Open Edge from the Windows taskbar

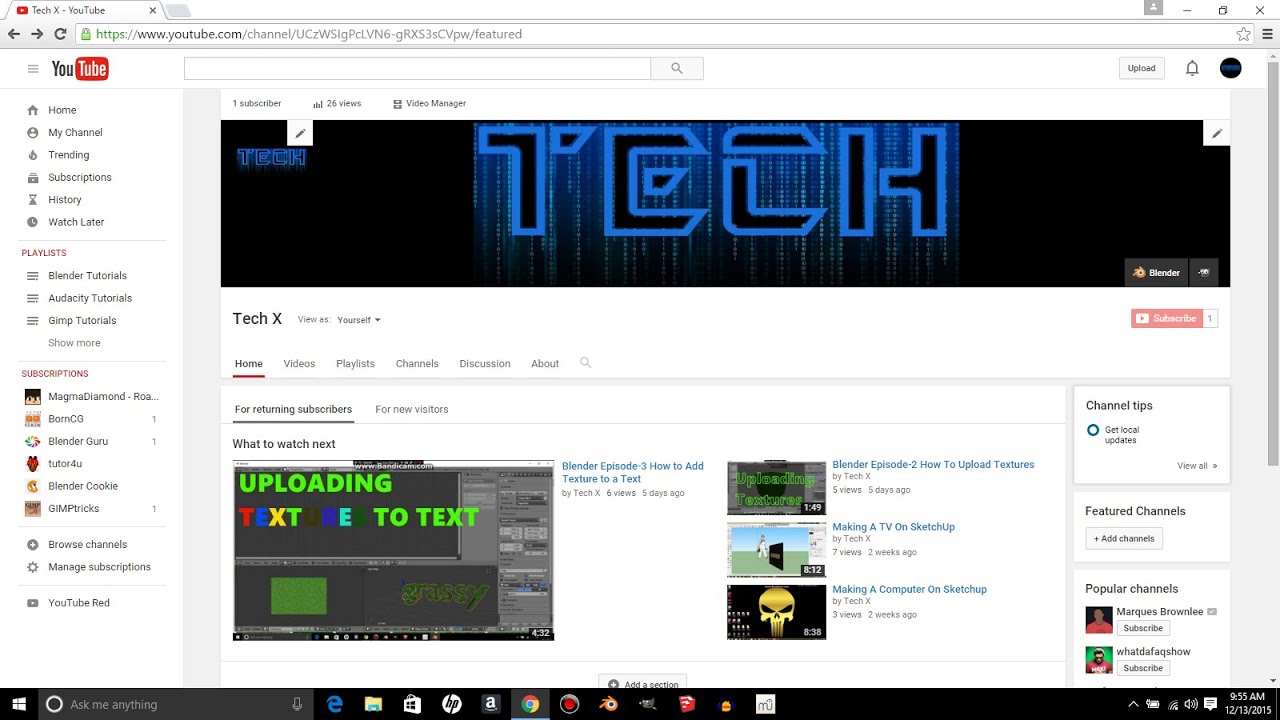pos(335,704)
